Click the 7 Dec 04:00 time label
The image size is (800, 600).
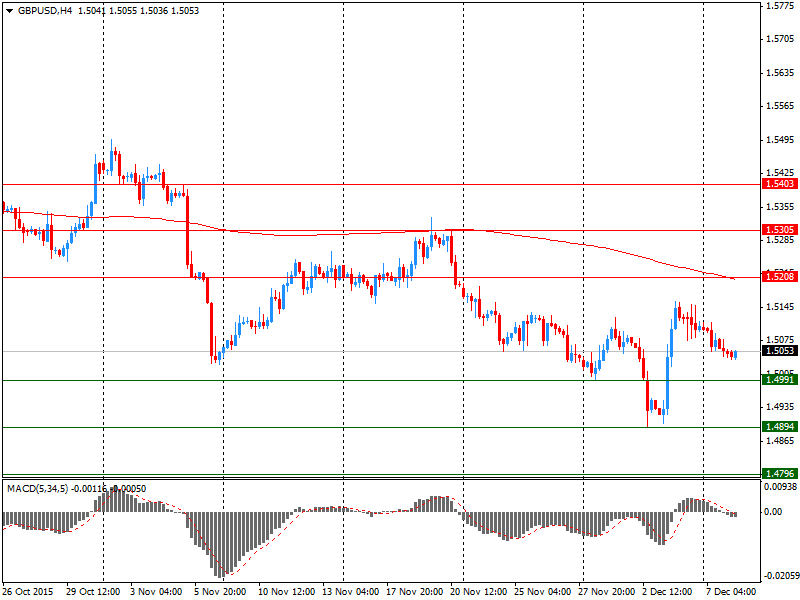pos(731,592)
